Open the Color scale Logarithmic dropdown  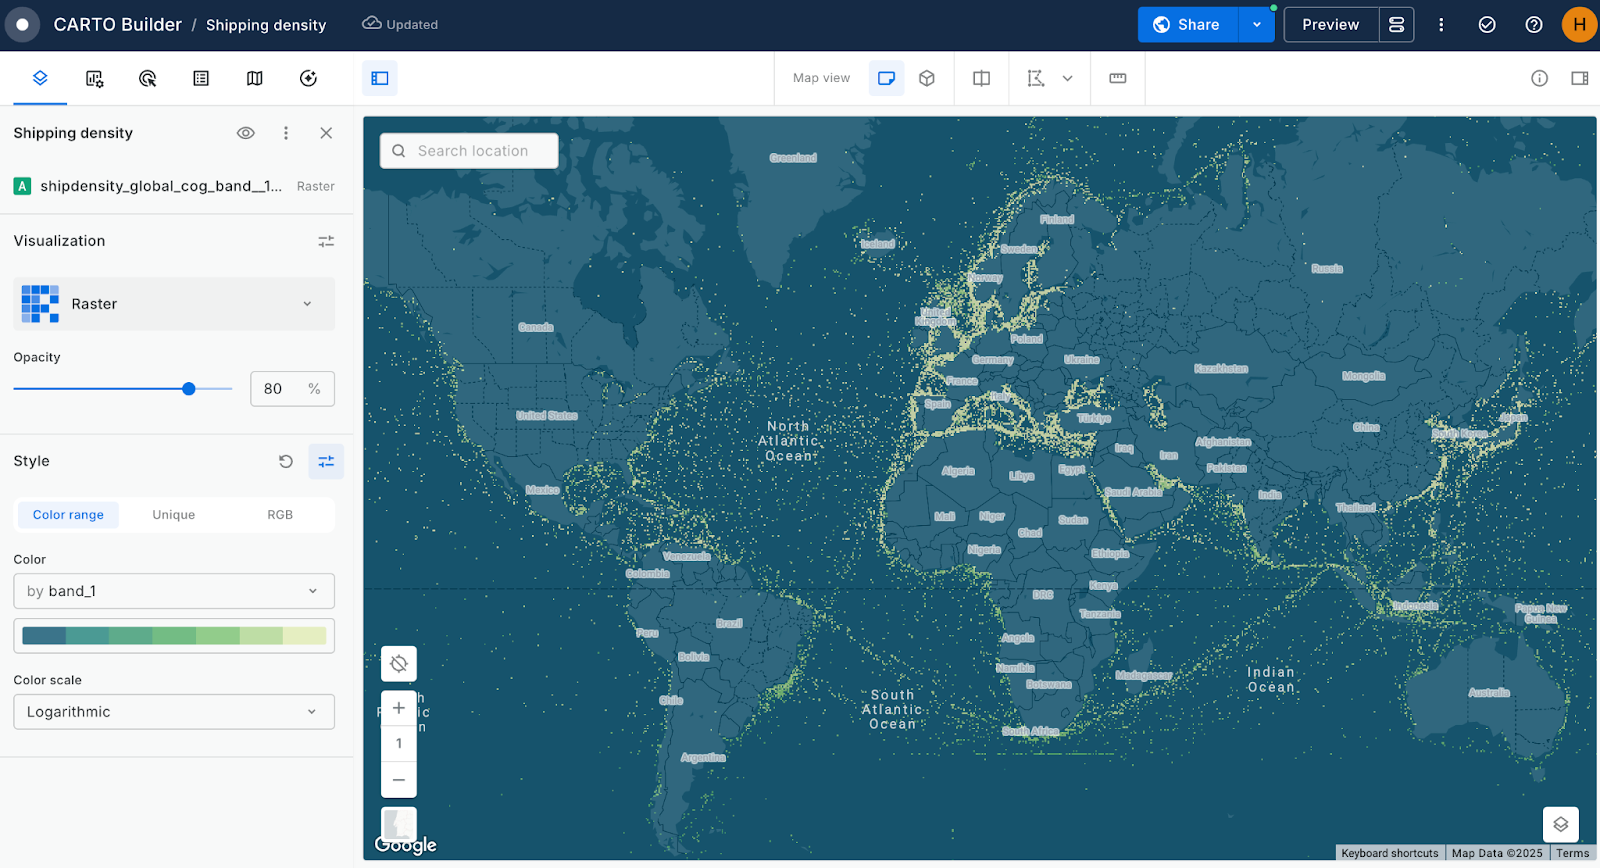coord(174,712)
